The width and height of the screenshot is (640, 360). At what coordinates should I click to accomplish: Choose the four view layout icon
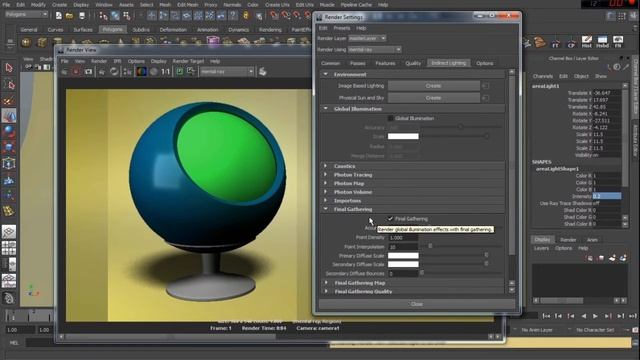[9, 248]
